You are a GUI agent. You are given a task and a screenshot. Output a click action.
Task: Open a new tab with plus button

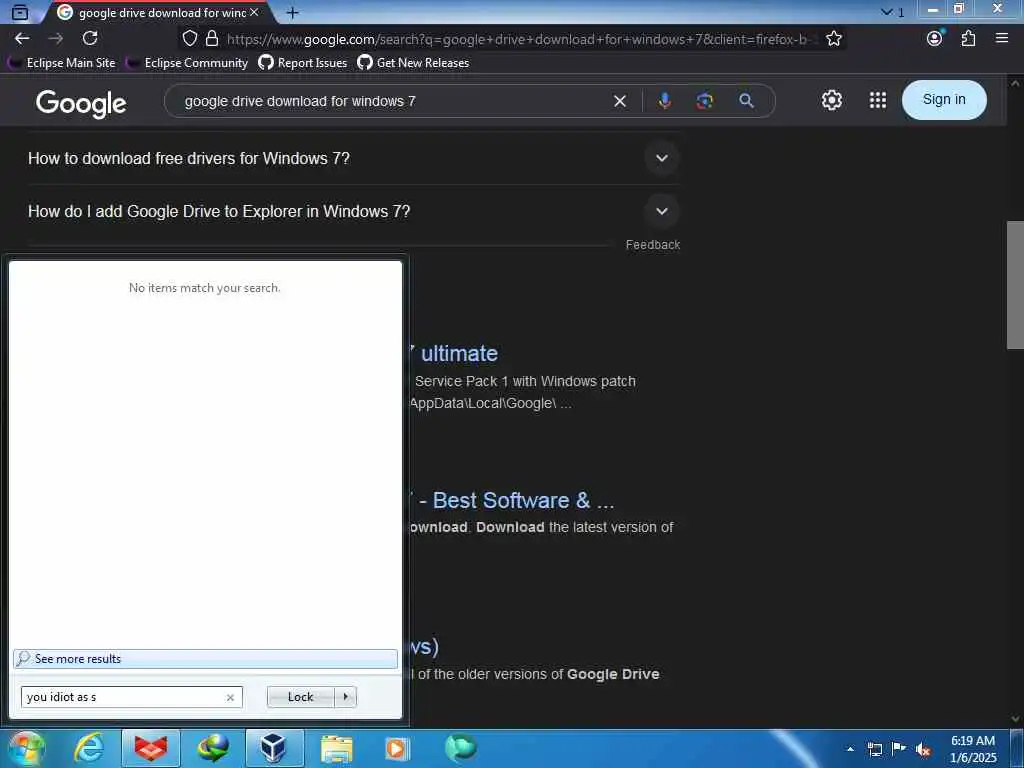pyautogui.click(x=293, y=12)
